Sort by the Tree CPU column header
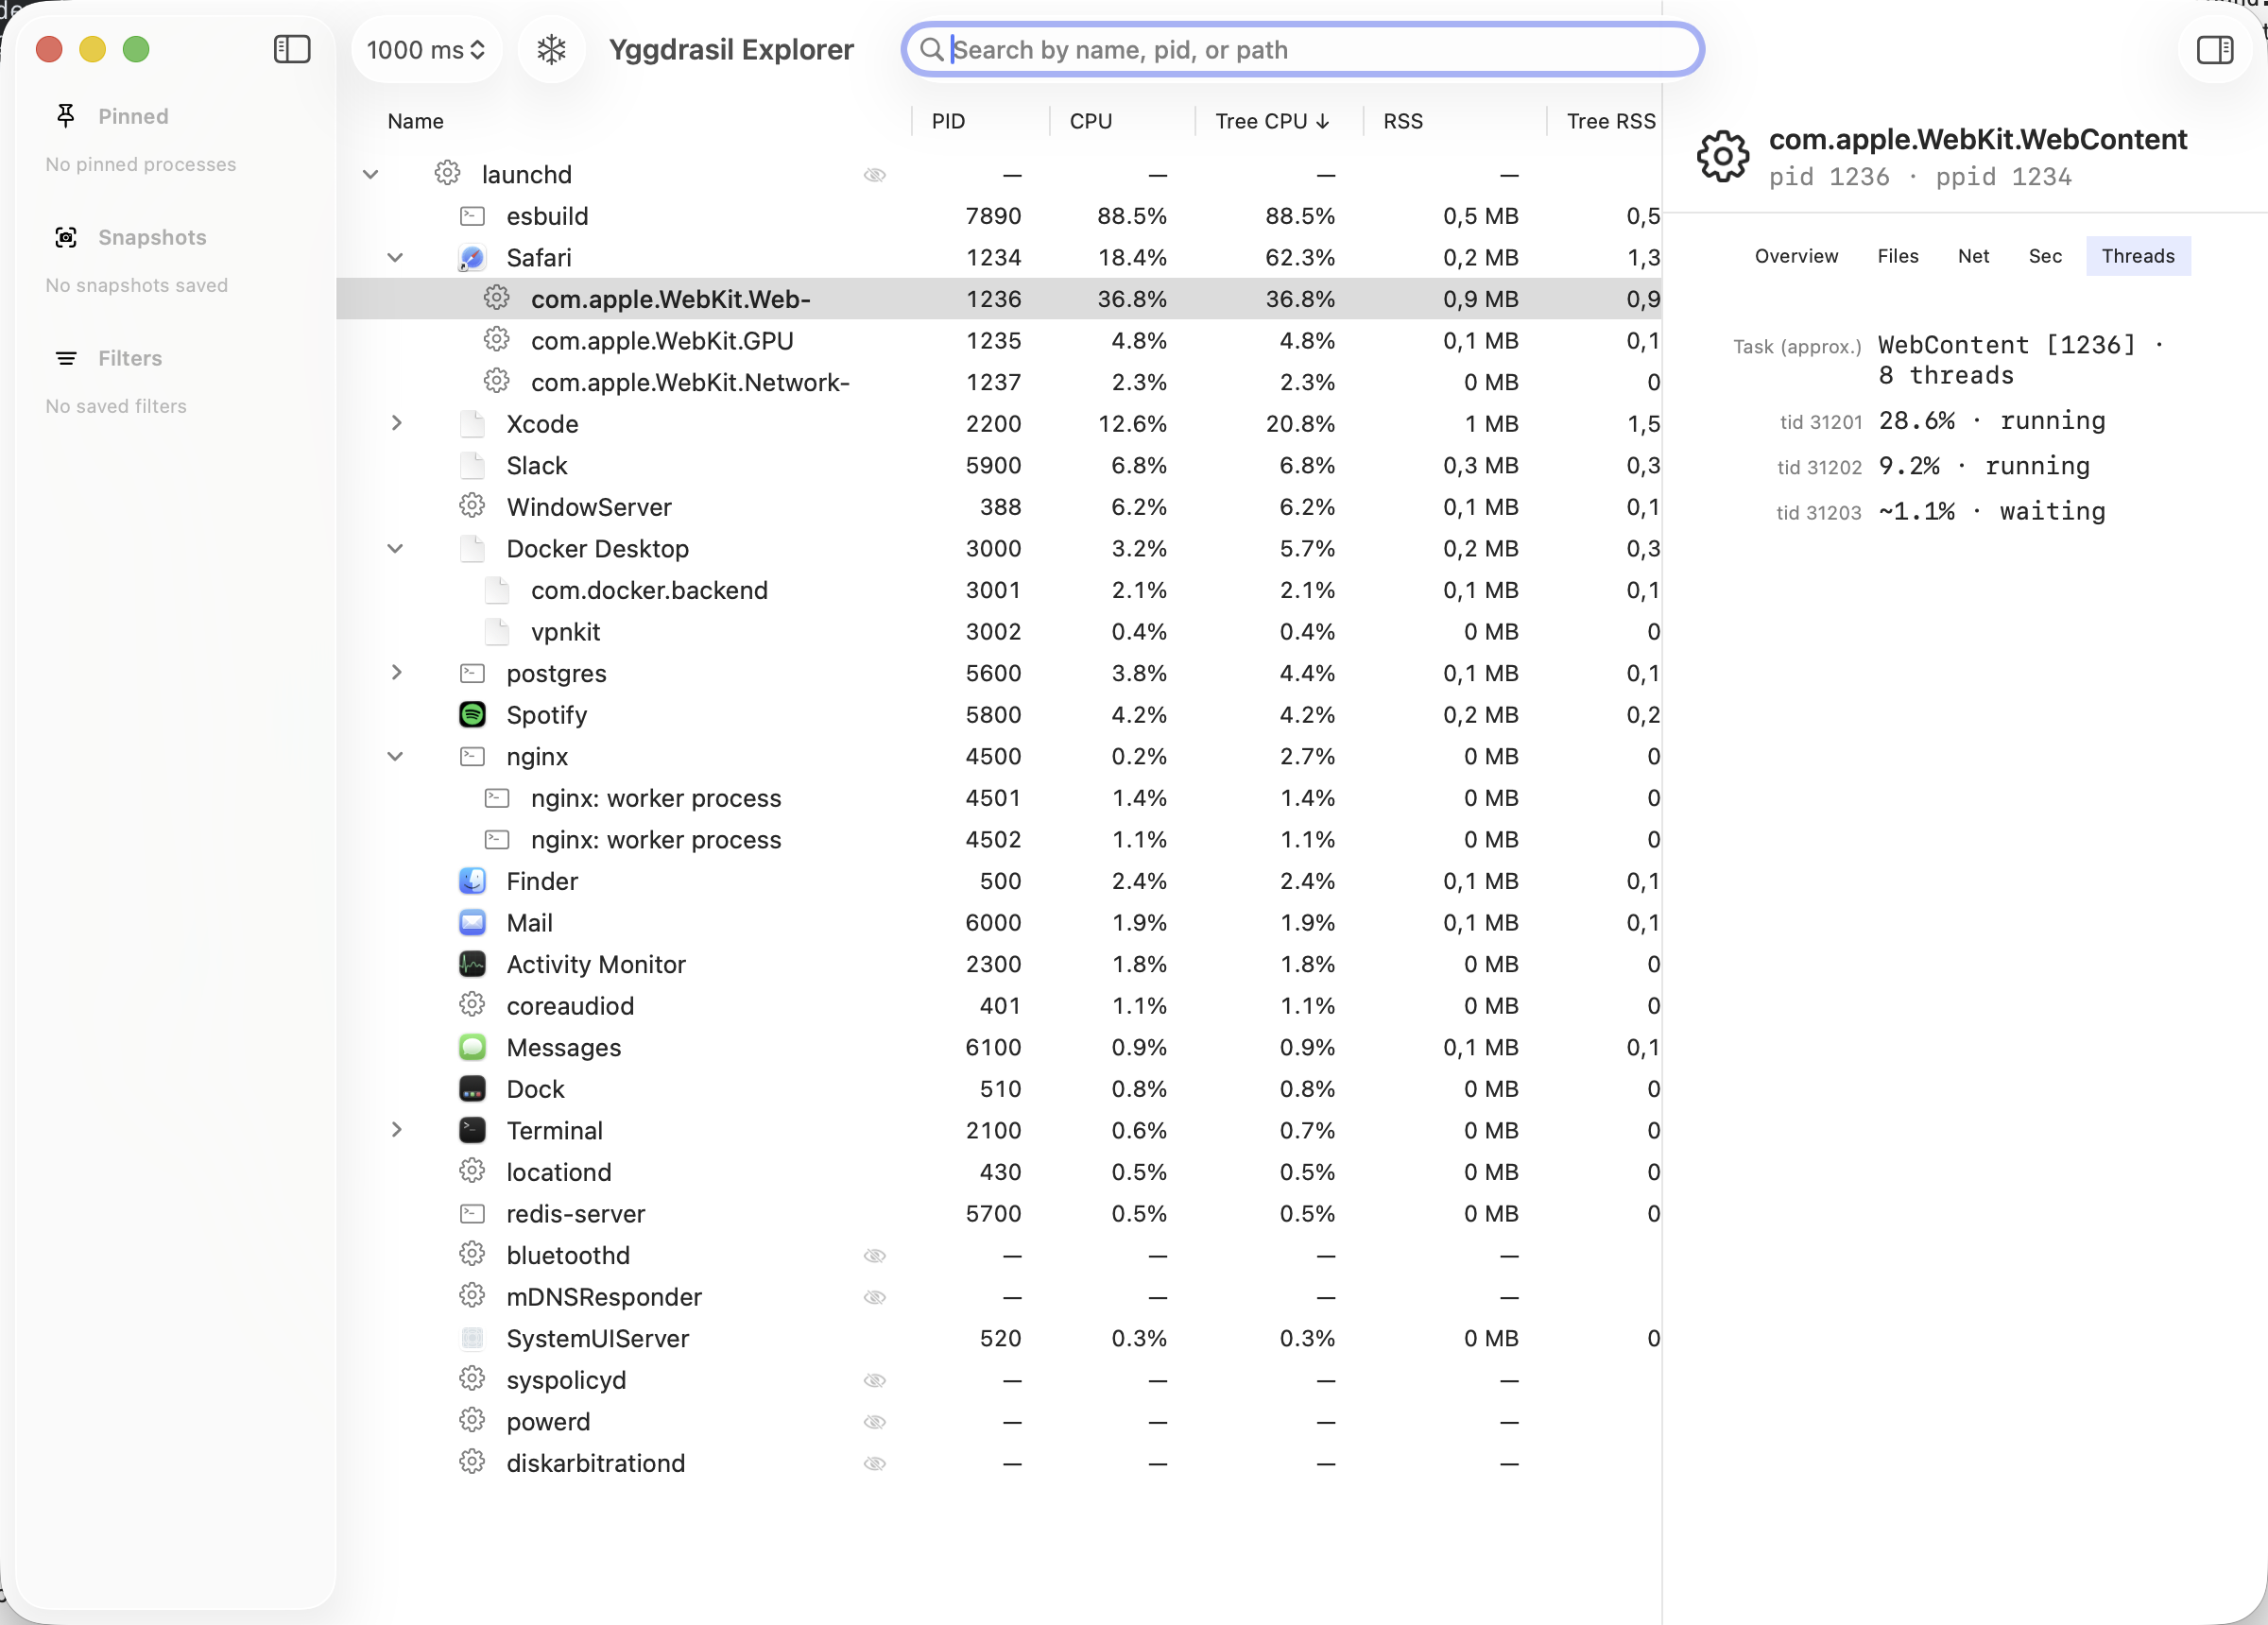Viewport: 2268px width, 1625px height. pyautogui.click(x=1272, y=121)
